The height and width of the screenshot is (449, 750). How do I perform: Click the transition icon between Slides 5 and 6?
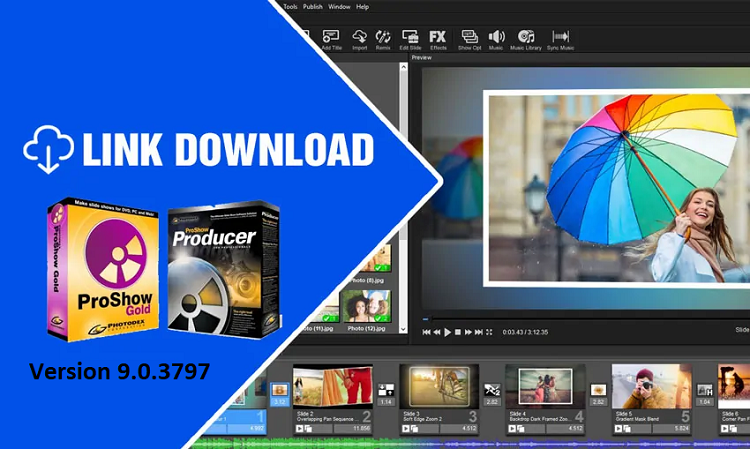pyautogui.click(x=705, y=390)
